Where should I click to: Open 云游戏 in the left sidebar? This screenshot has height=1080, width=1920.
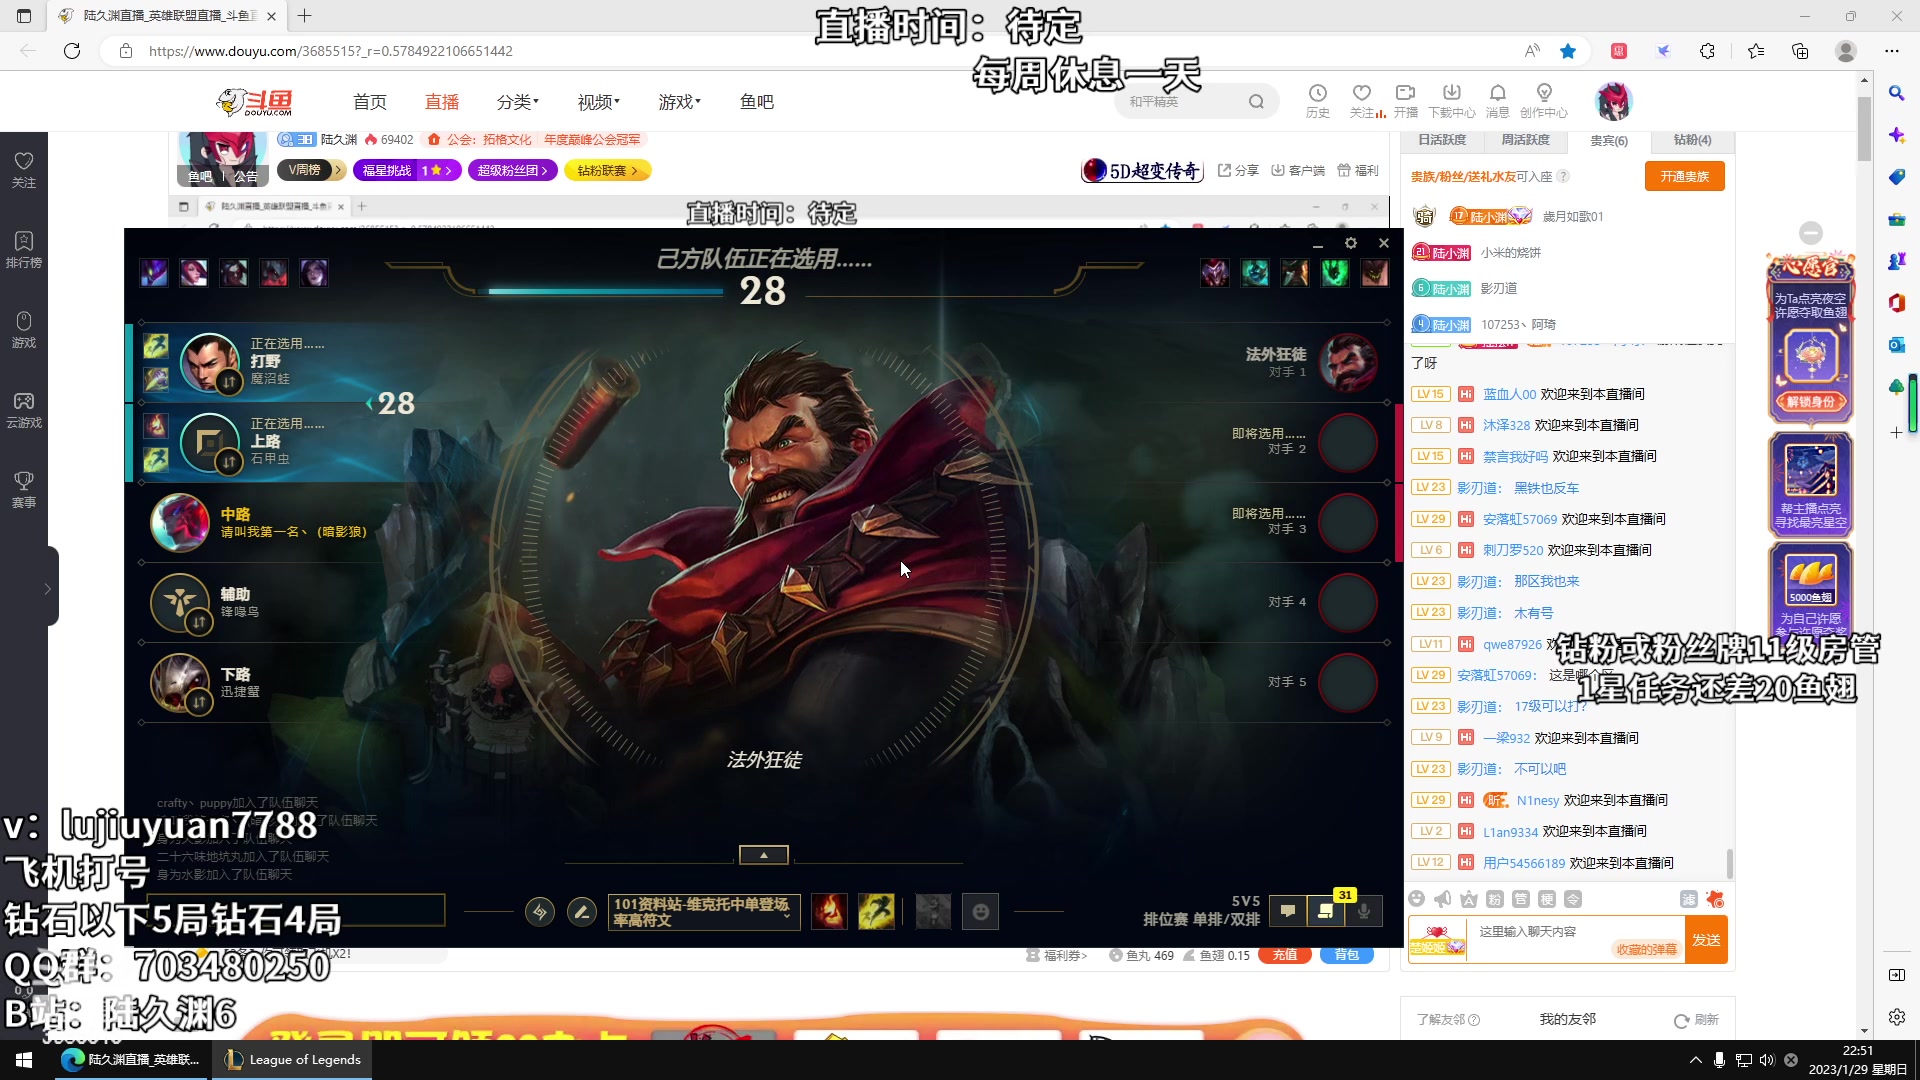(x=24, y=410)
